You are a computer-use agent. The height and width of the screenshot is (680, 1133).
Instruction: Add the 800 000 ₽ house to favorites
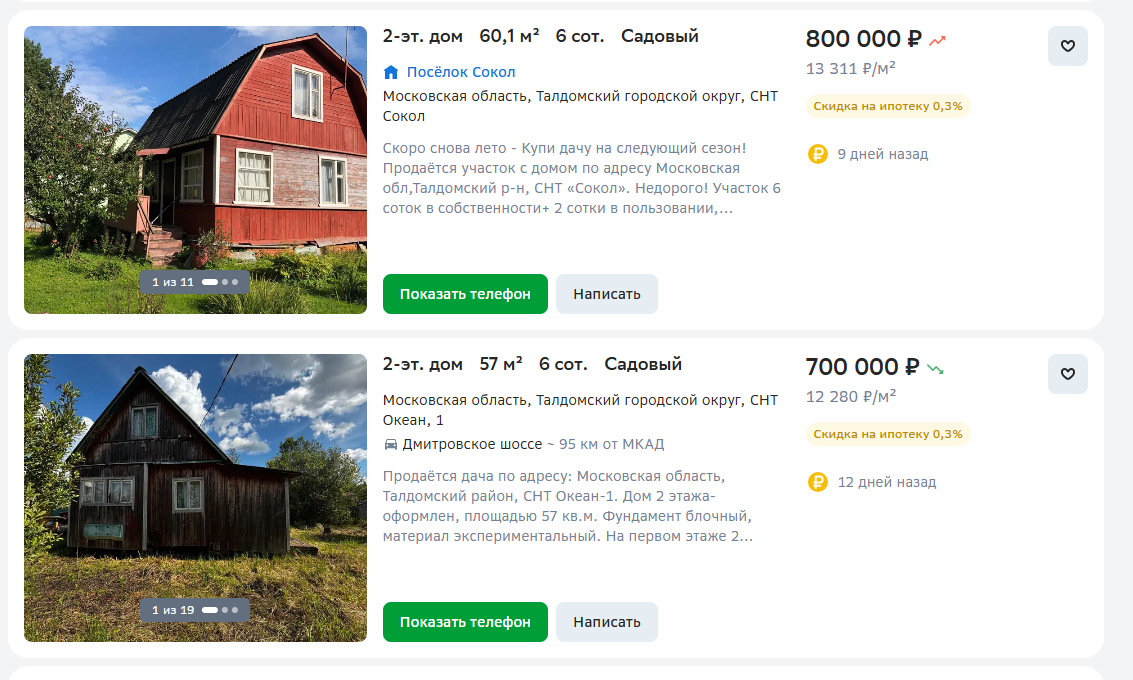[x=1067, y=46]
